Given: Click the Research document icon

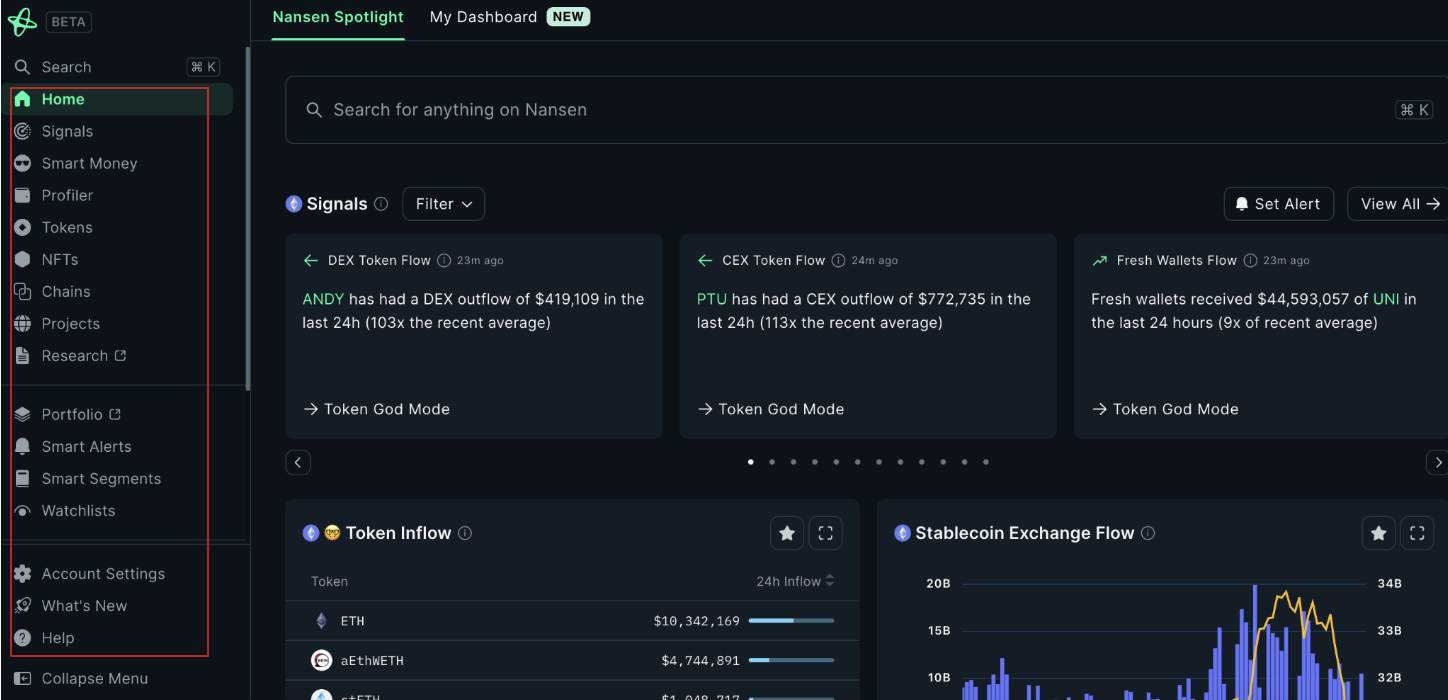Looking at the screenshot, I should click(x=23, y=355).
